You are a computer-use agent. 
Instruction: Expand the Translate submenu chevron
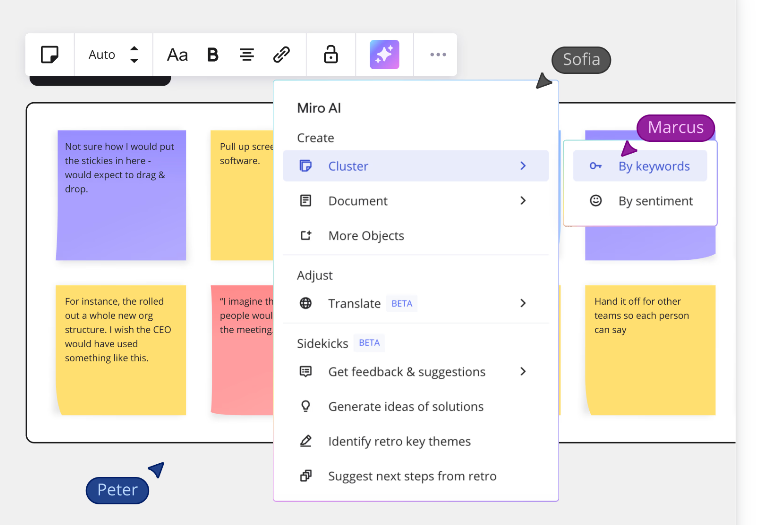[523, 303]
